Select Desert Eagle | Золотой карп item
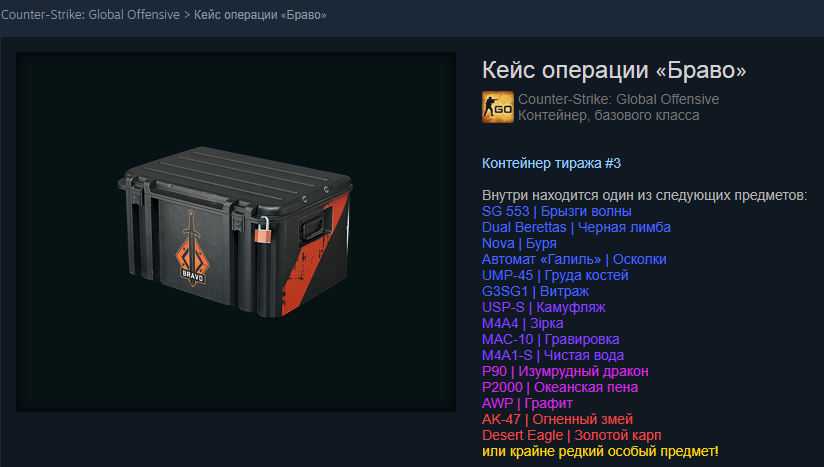 (x=571, y=435)
